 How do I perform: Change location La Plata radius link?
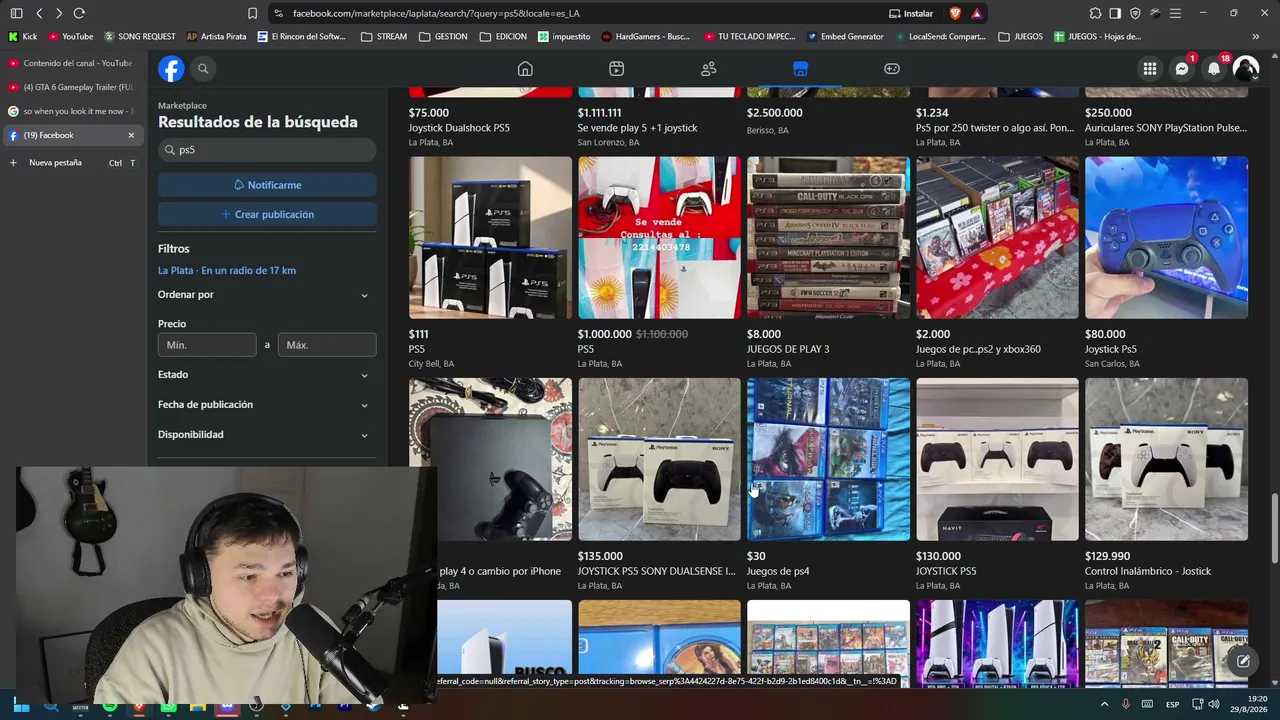click(227, 271)
